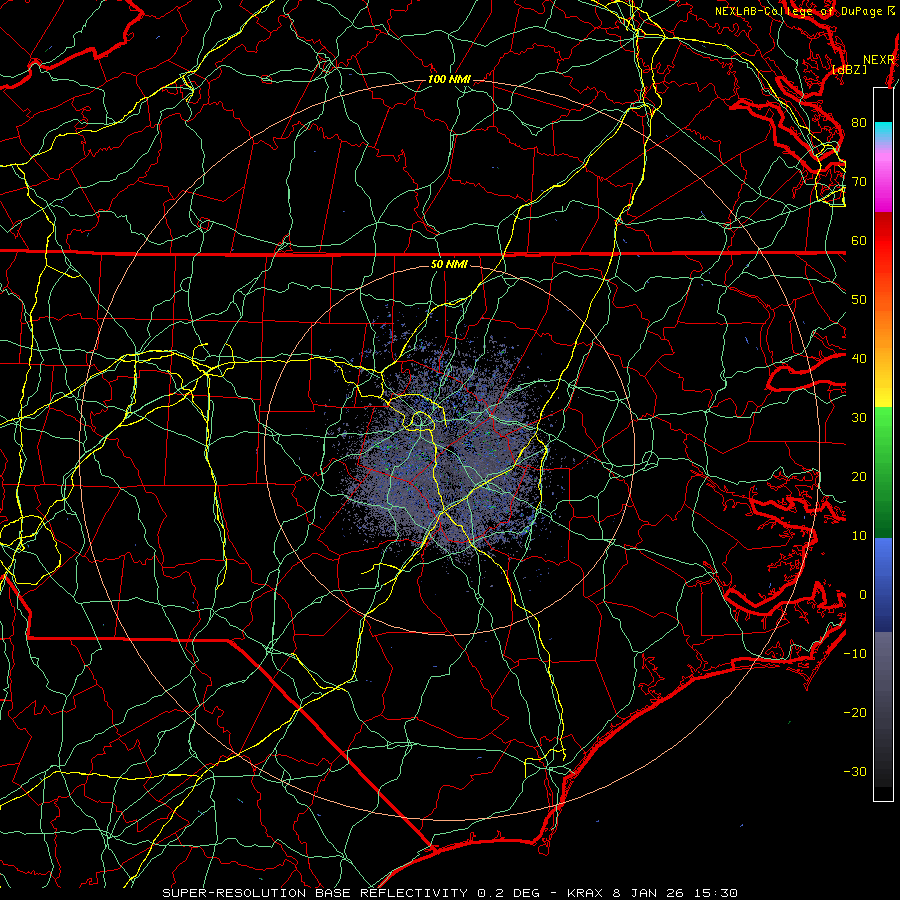
Task: Select the 50 value on the dBZ scale
Action: (x=859, y=300)
